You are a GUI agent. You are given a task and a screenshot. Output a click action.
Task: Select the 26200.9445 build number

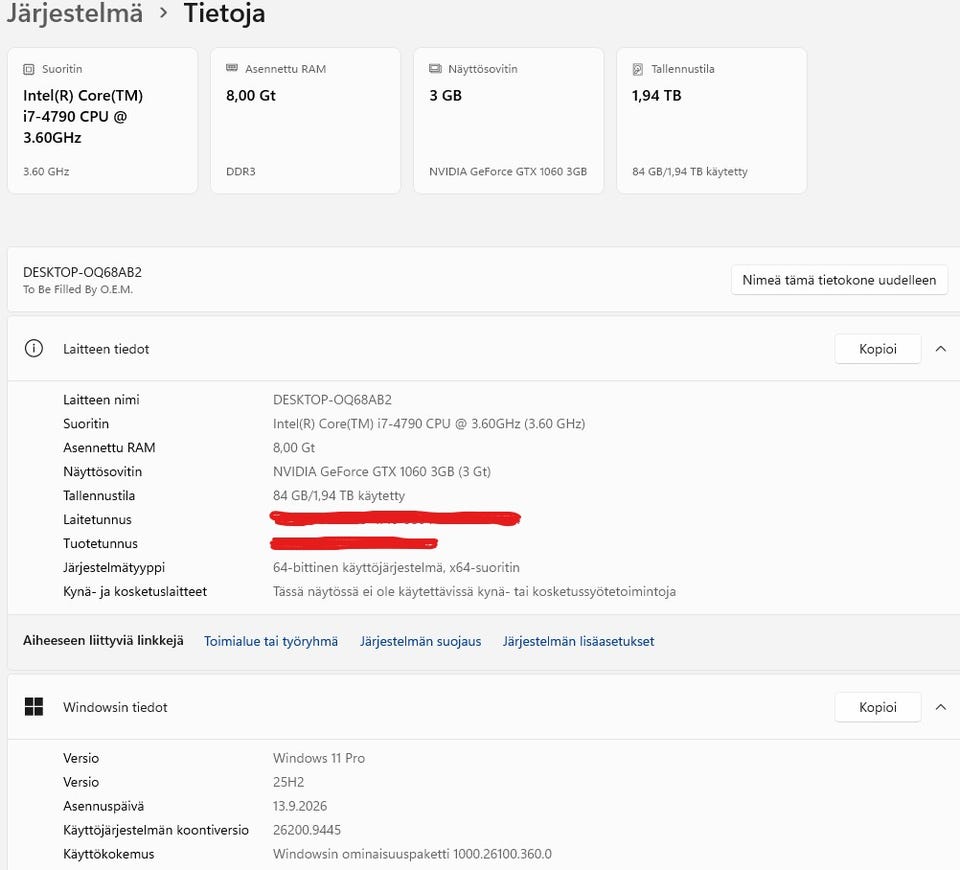tap(307, 830)
